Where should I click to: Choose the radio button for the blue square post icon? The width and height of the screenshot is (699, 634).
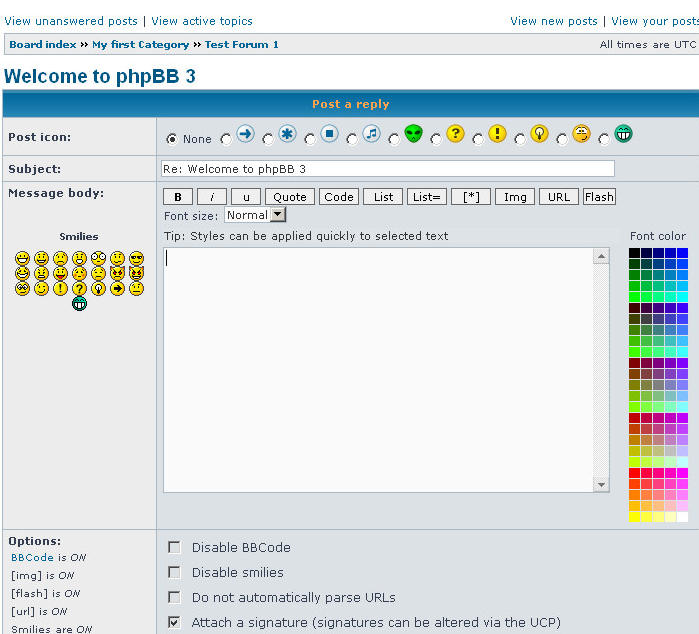pos(310,140)
